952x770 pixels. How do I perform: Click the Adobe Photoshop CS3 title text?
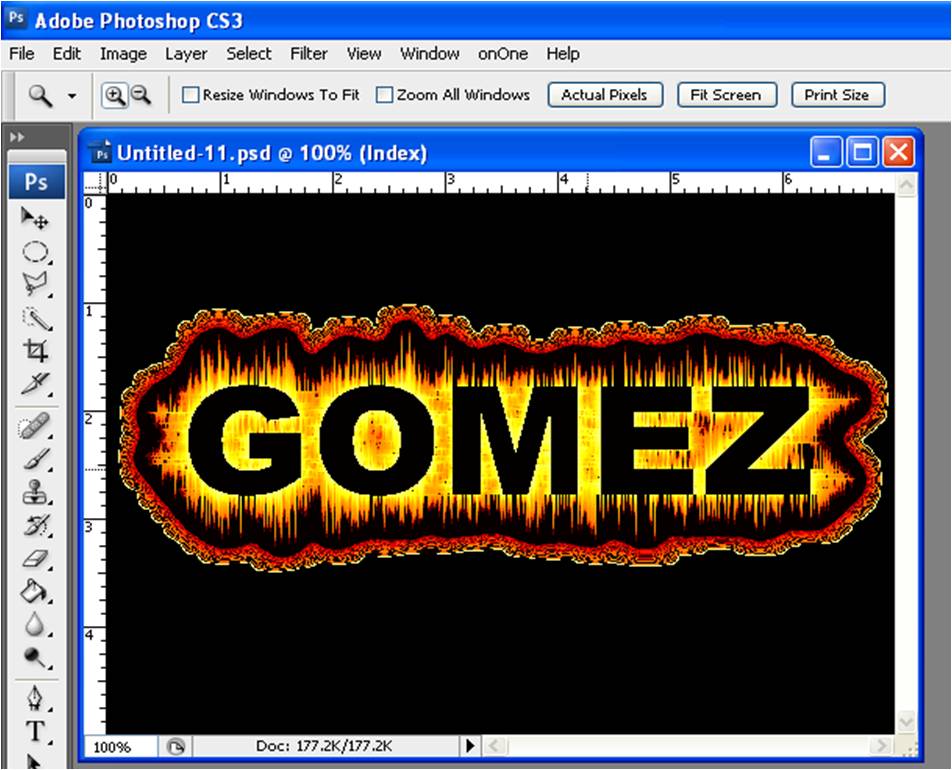(139, 21)
